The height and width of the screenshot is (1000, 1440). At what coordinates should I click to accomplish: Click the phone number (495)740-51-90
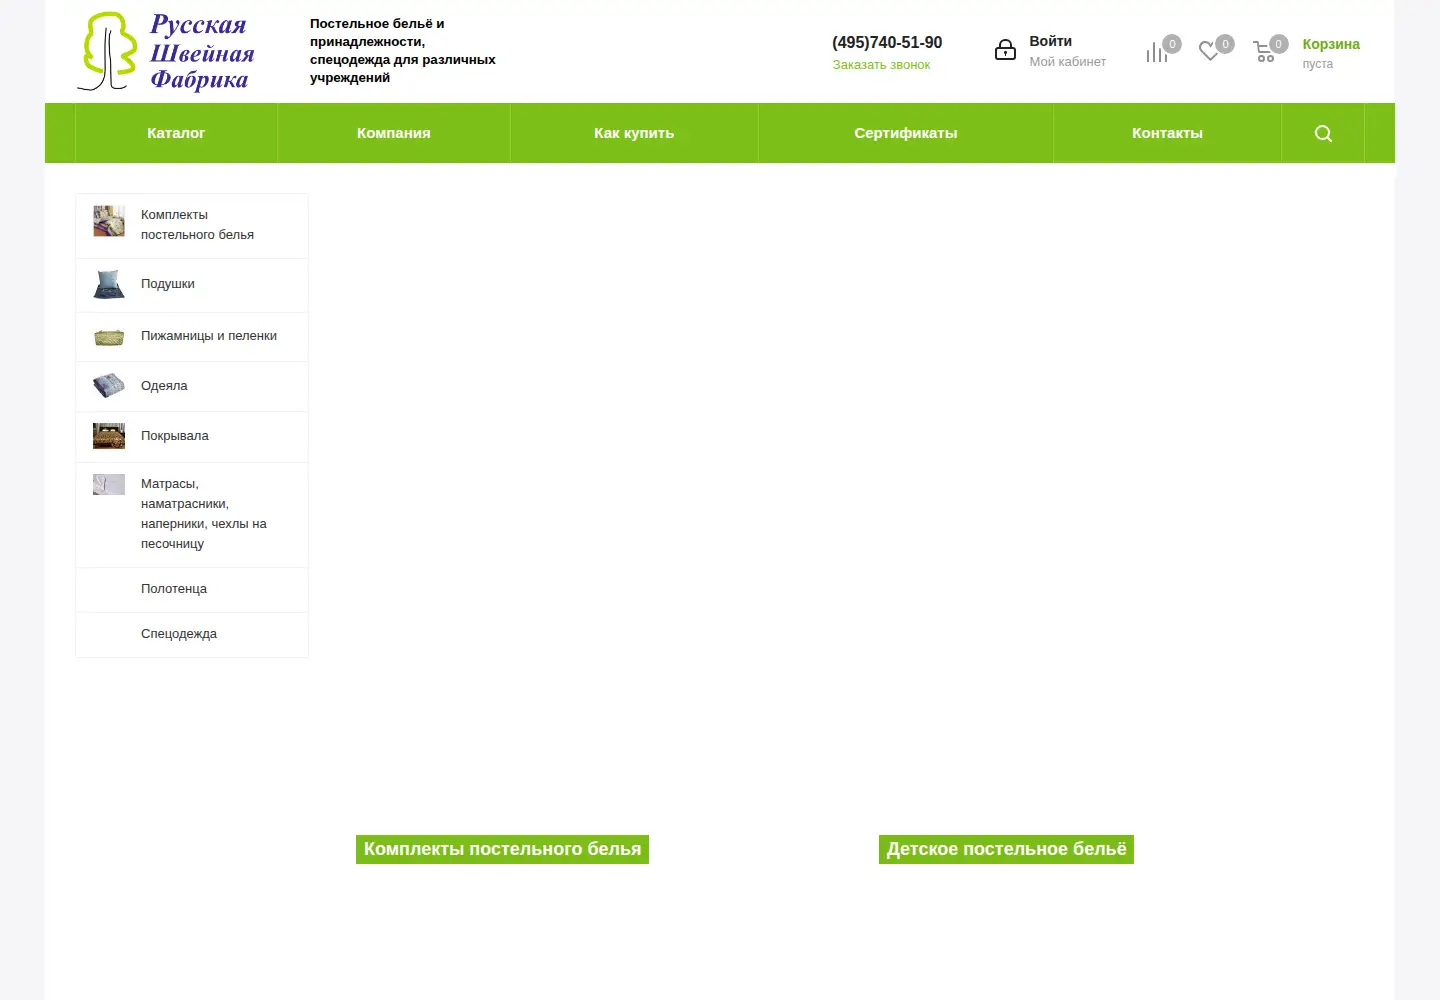[x=887, y=42]
